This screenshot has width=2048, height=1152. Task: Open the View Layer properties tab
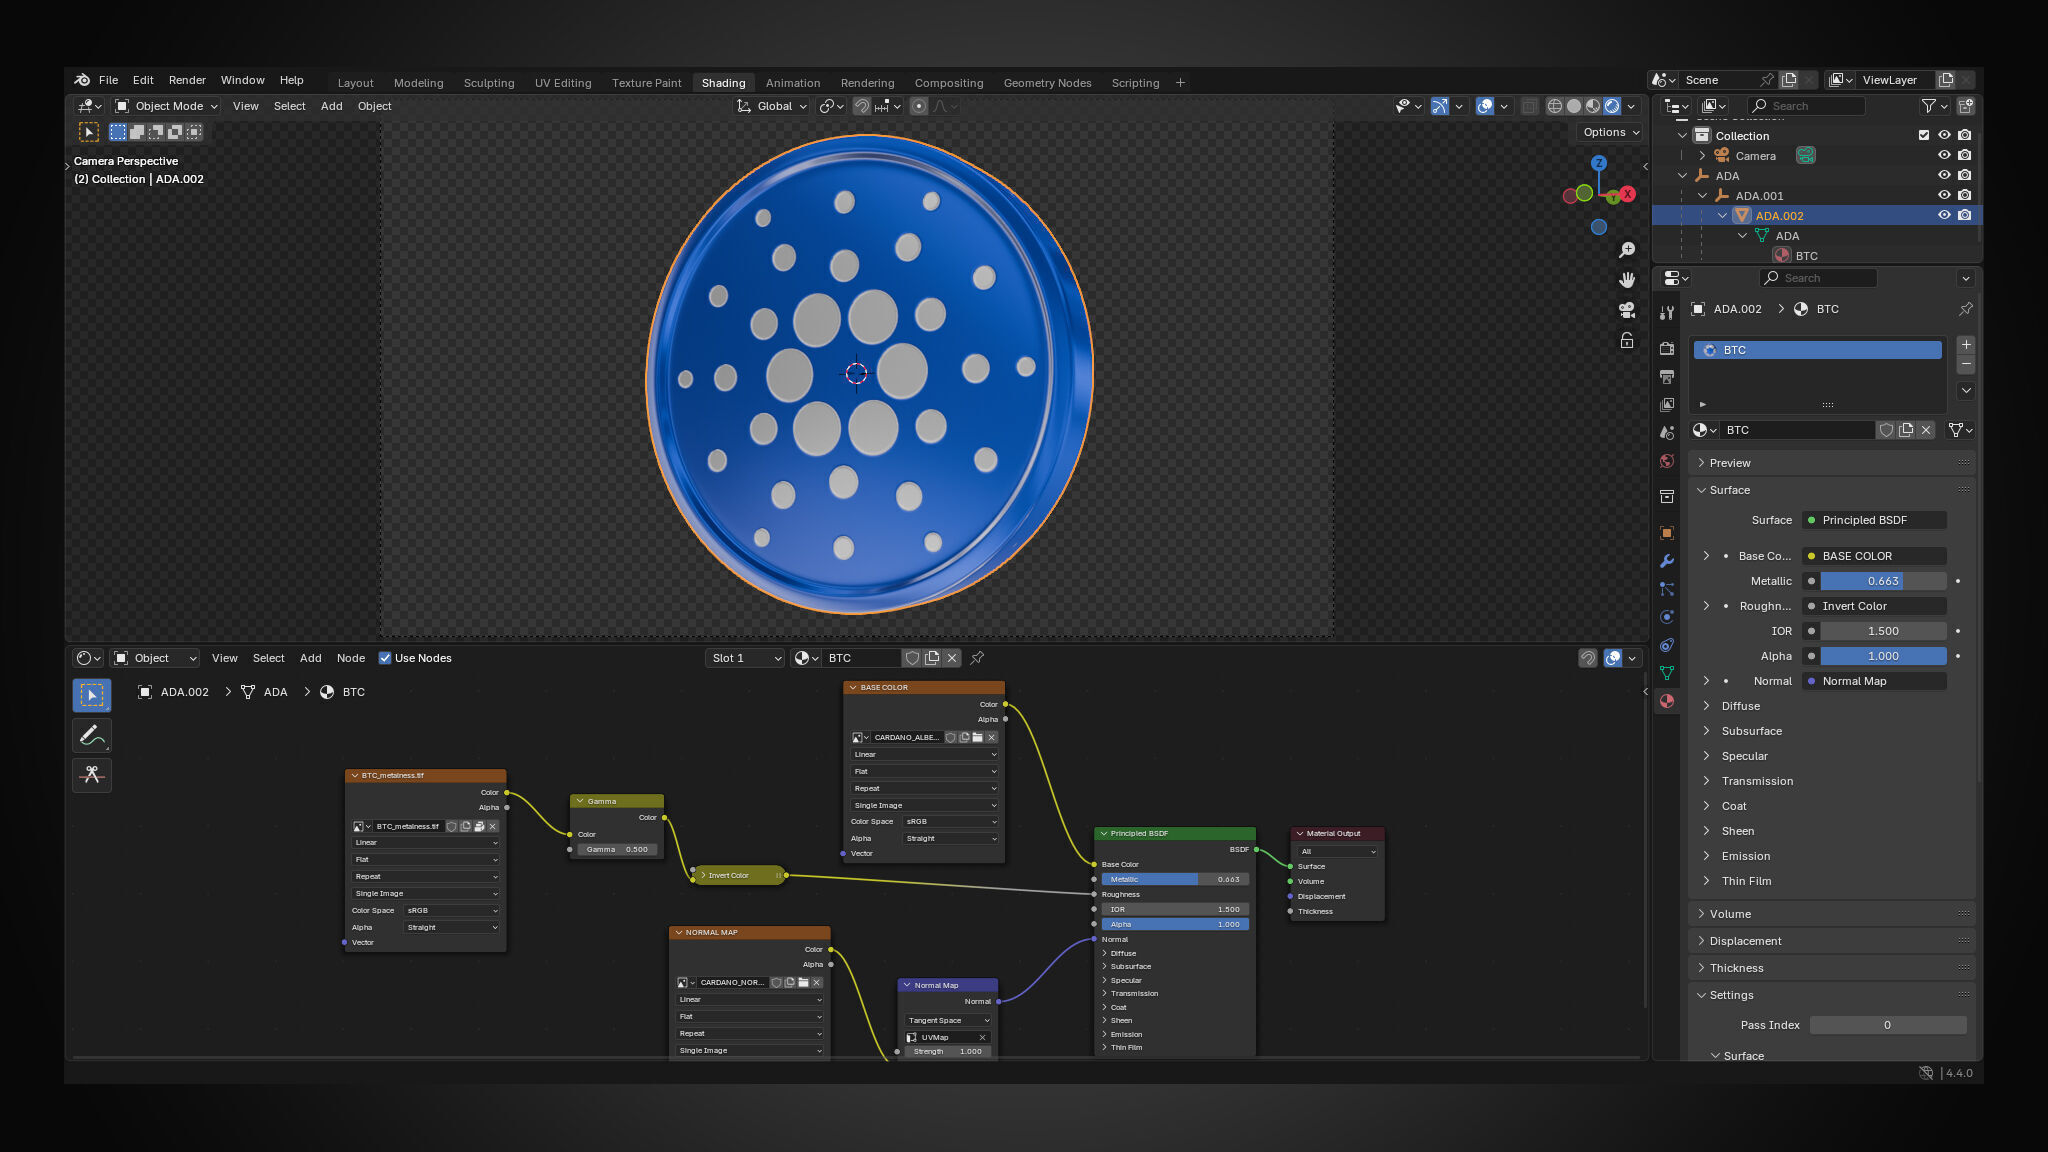1667,405
